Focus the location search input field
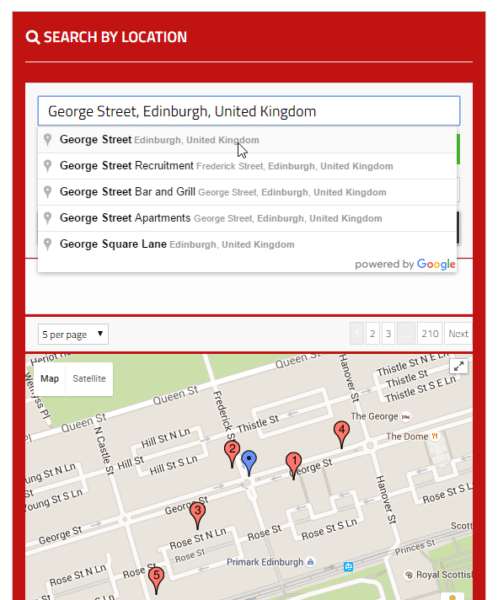This screenshot has width=498, height=600. (249, 111)
